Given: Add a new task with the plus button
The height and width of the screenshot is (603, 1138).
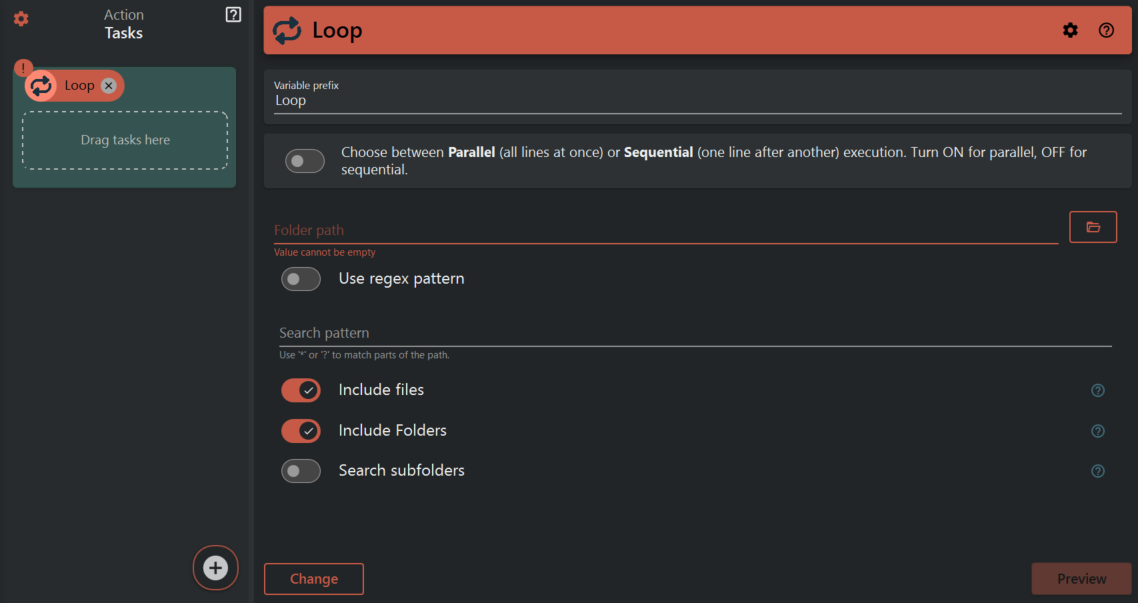Looking at the screenshot, I should [x=215, y=567].
